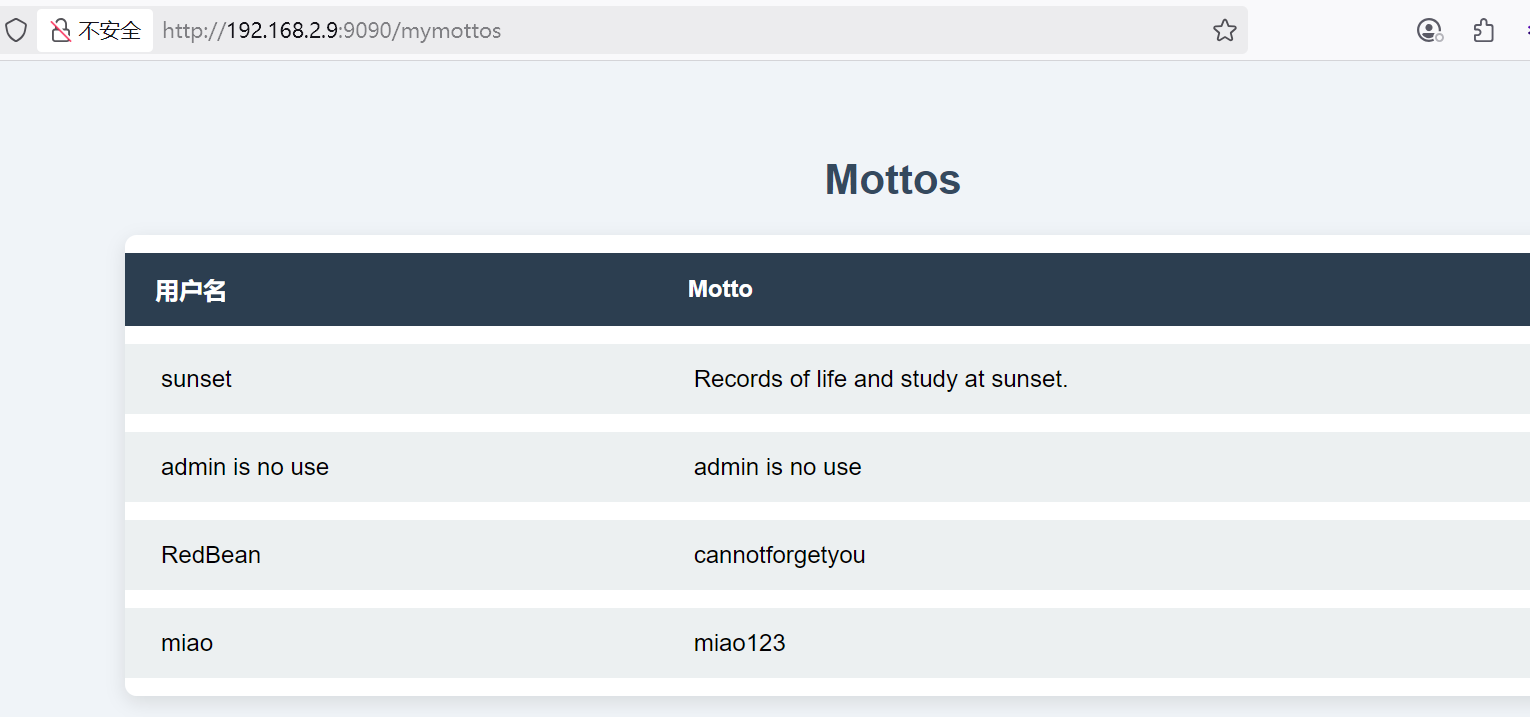The width and height of the screenshot is (1530, 717).
Task: Select the "sunset" username cell
Action: point(196,379)
